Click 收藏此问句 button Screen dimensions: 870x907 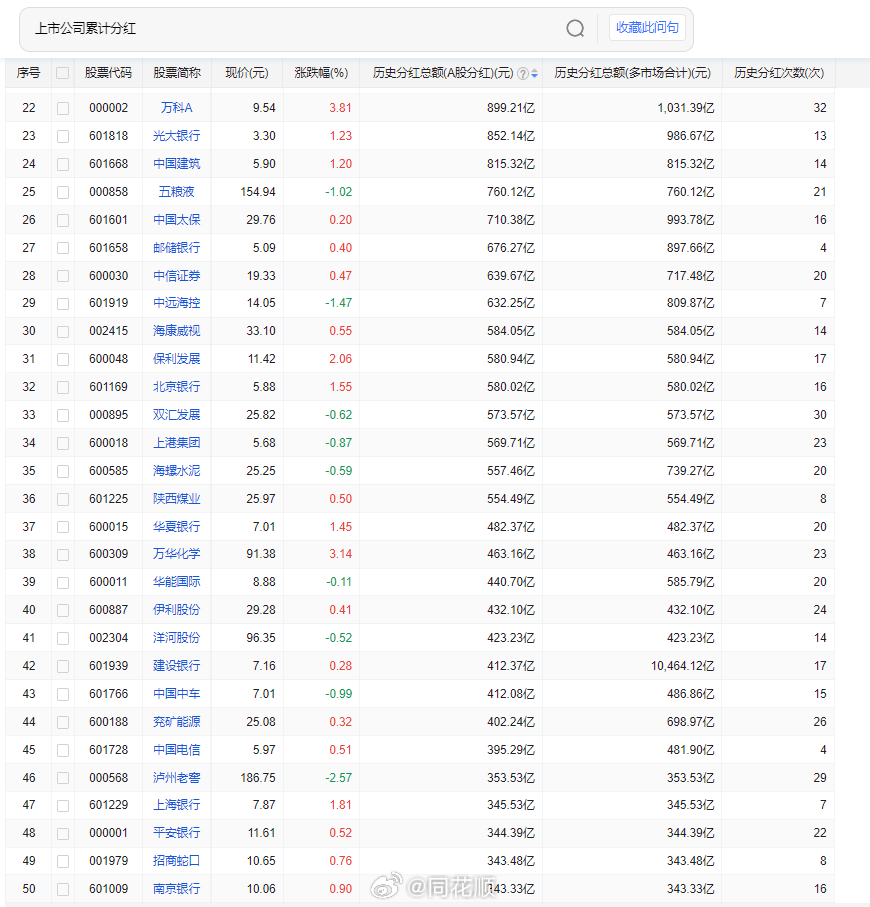click(x=647, y=28)
